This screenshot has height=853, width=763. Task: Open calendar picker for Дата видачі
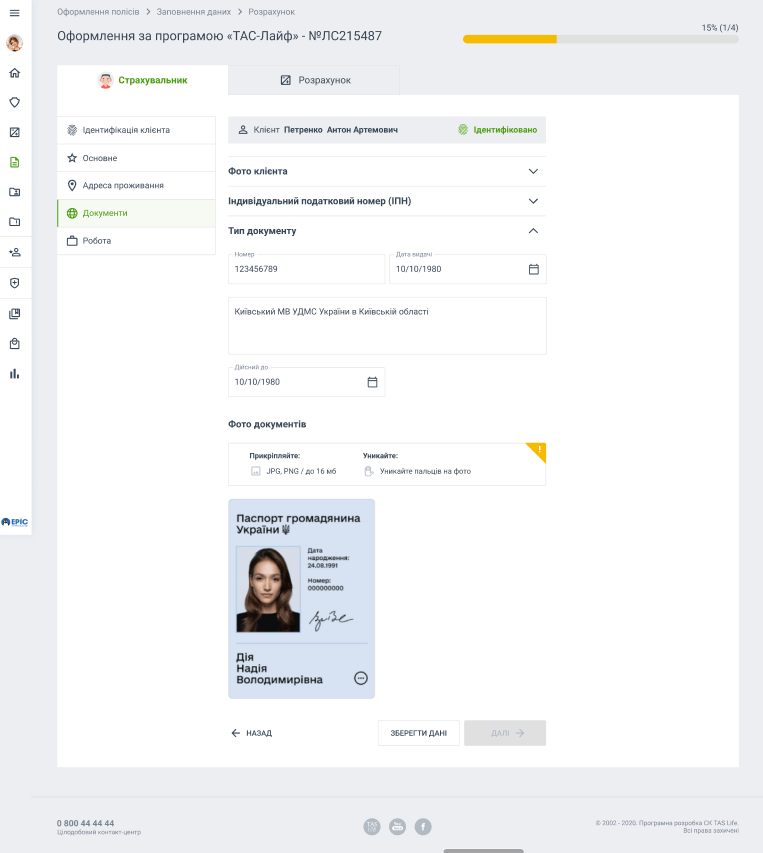533,269
